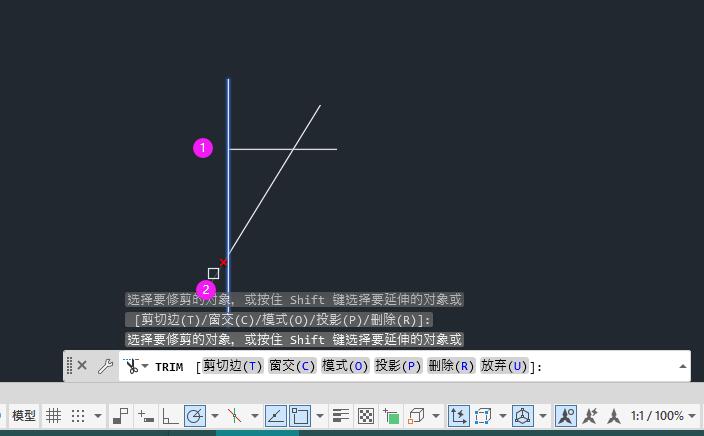
Task: Open command line customize wrench menu
Action: click(106, 366)
